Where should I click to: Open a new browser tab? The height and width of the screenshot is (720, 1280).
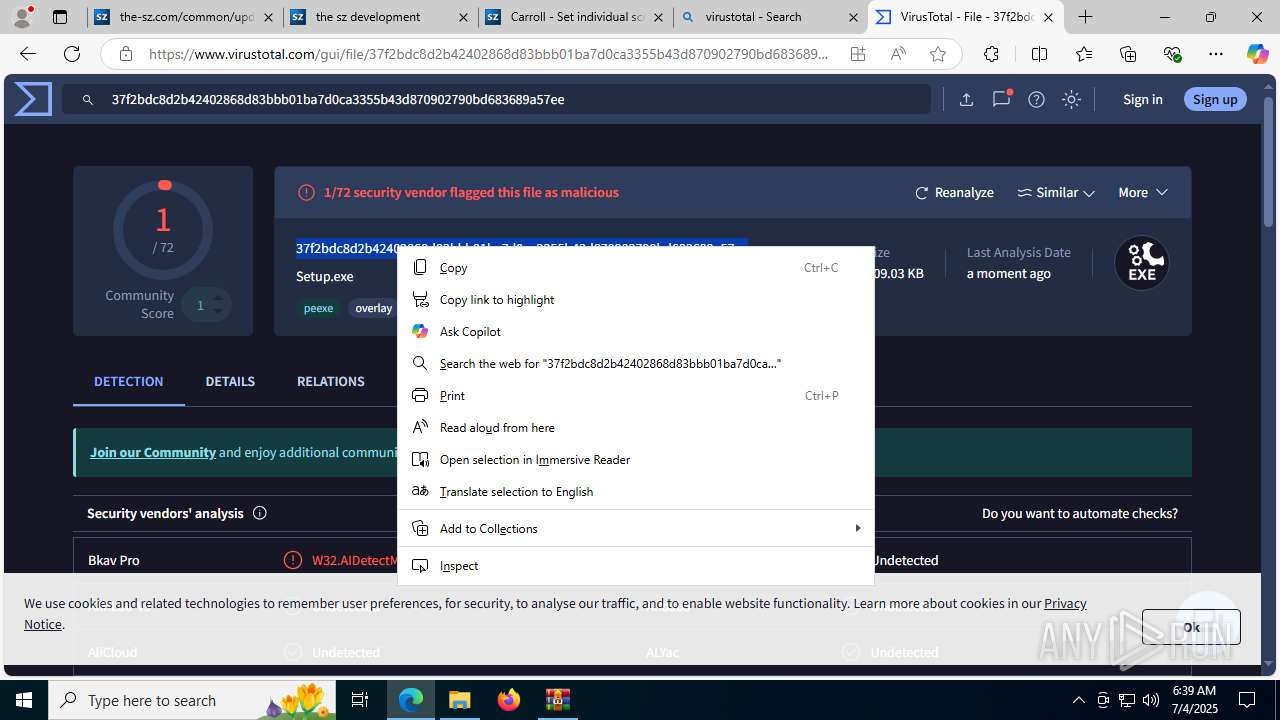[x=1085, y=17]
